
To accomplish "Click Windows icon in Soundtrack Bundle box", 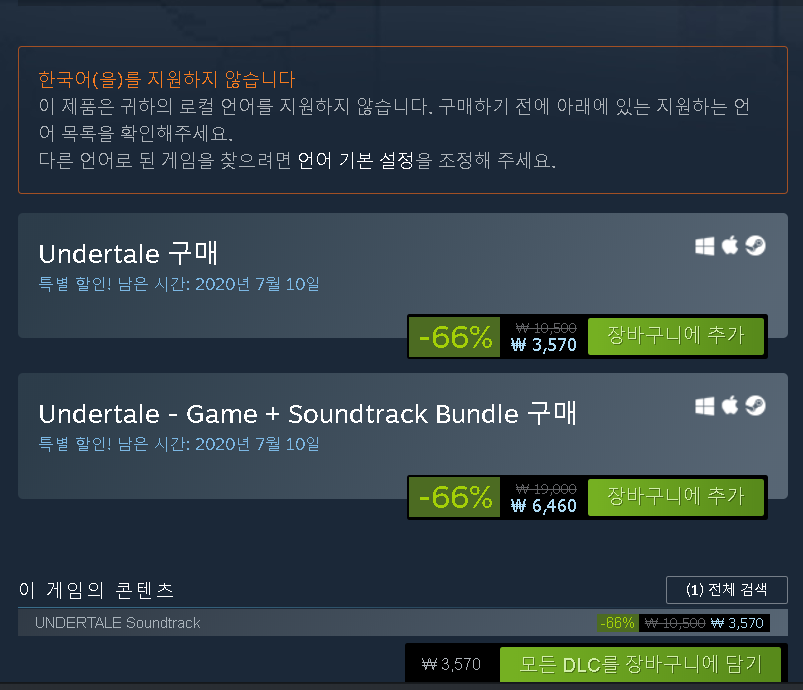I will coord(705,406).
